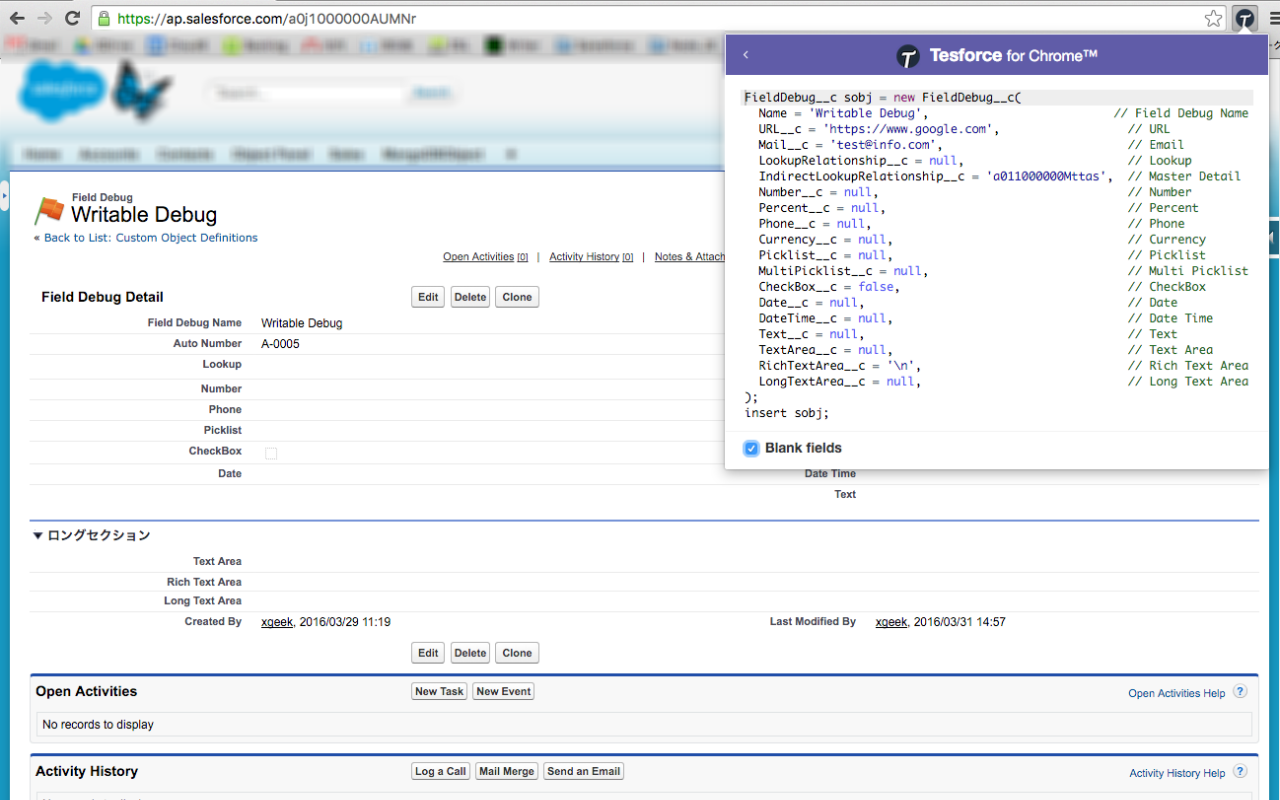Click the Salesforce header search box
This screenshot has height=800, width=1280.
306,92
